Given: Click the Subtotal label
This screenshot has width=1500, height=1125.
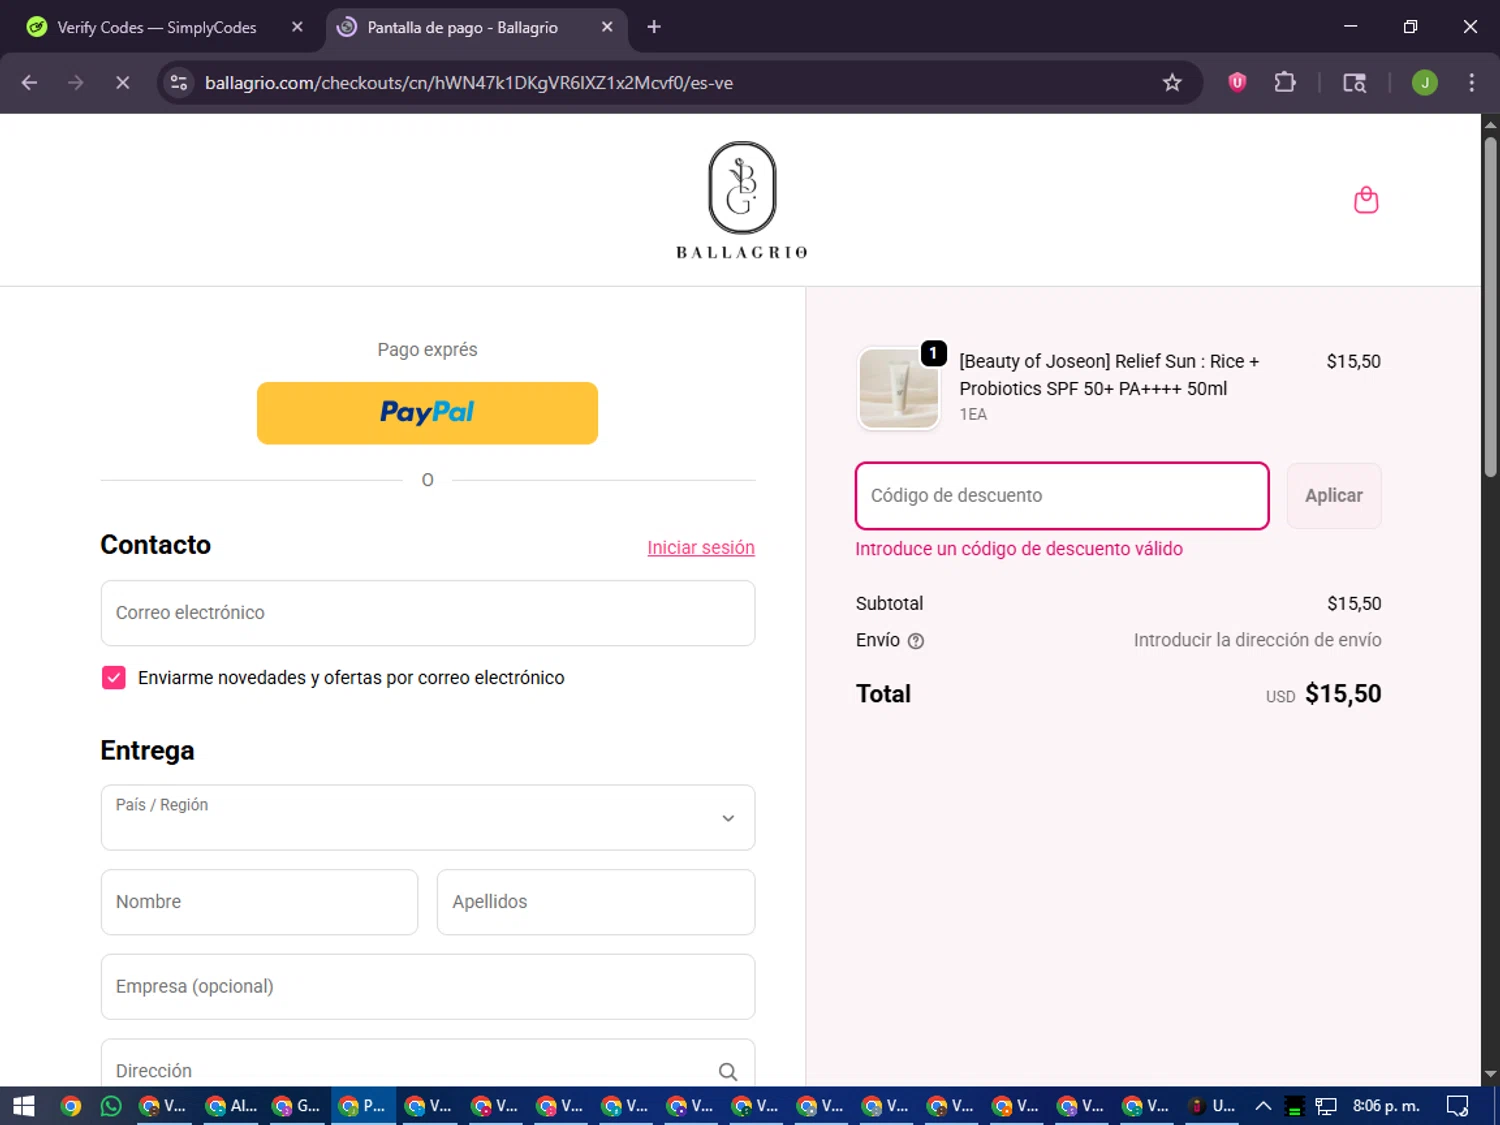Looking at the screenshot, I should [x=889, y=604].
